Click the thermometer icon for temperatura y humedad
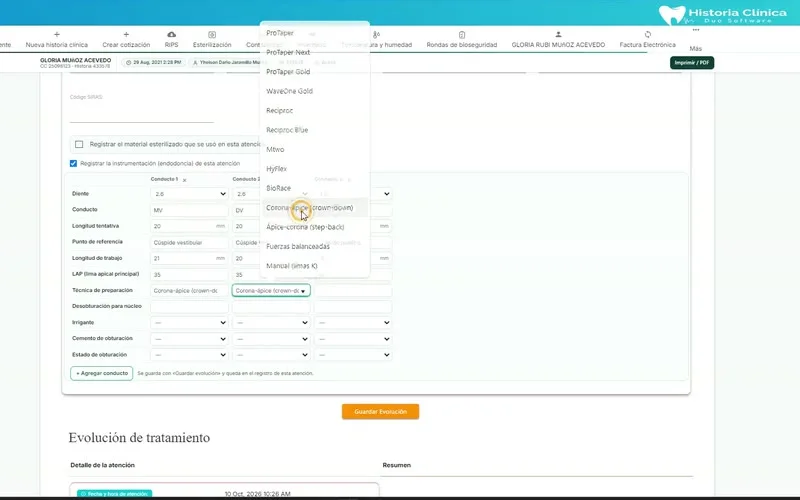 pyautogui.click(x=377, y=35)
